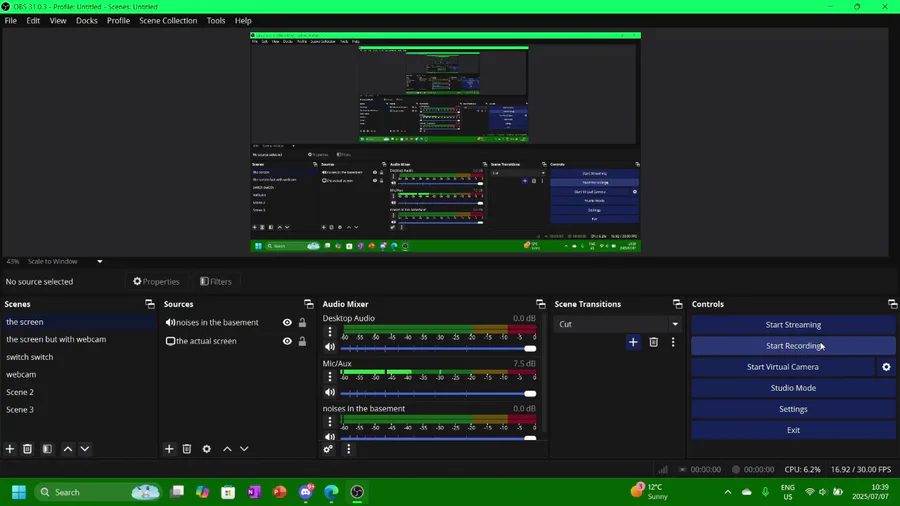
Task: Select scene 'the screen but with webcam'
Action: (x=56, y=339)
